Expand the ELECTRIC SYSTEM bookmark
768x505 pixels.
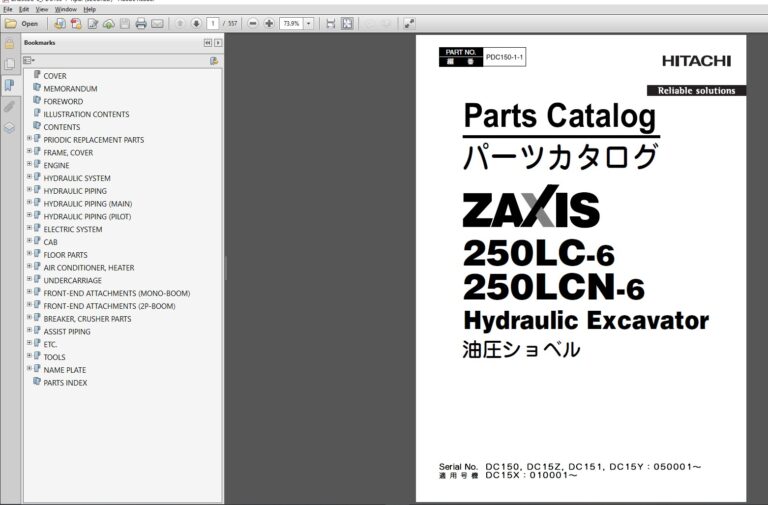[29, 228]
